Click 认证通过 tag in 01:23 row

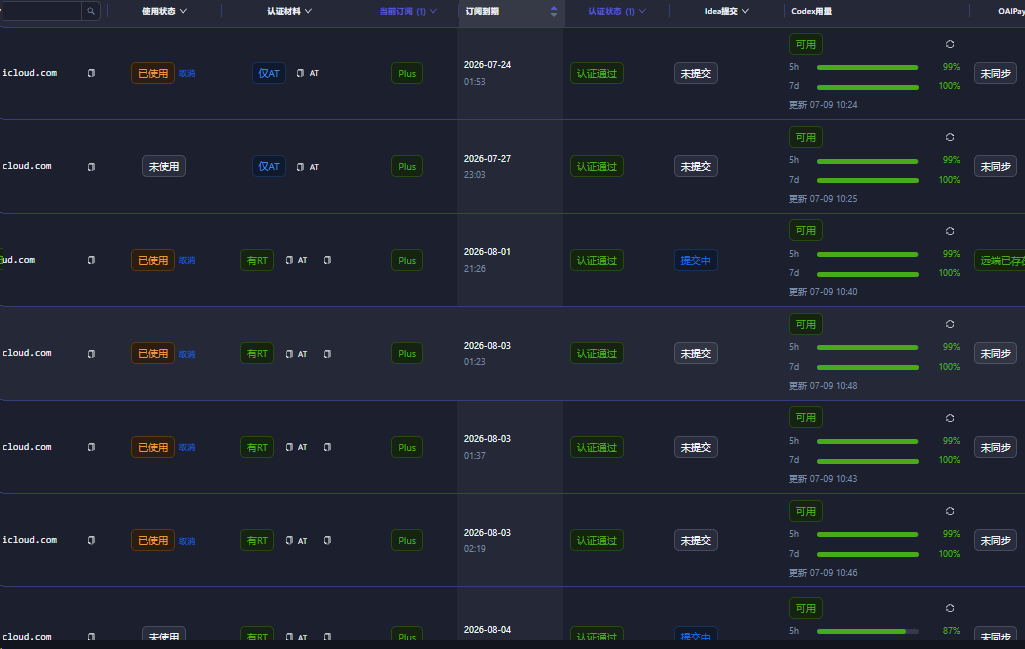597,354
